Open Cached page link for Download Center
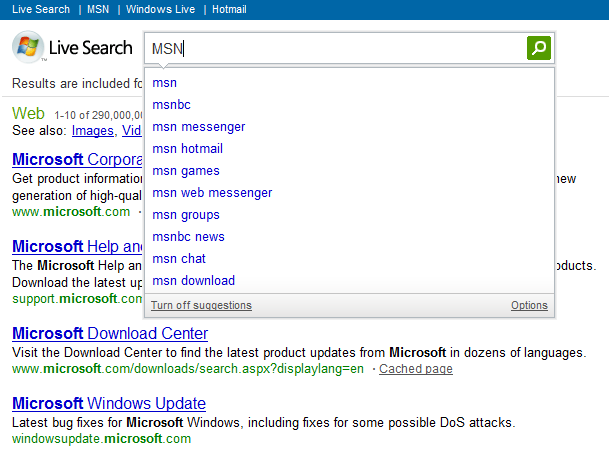609x454 pixels. pos(416,369)
